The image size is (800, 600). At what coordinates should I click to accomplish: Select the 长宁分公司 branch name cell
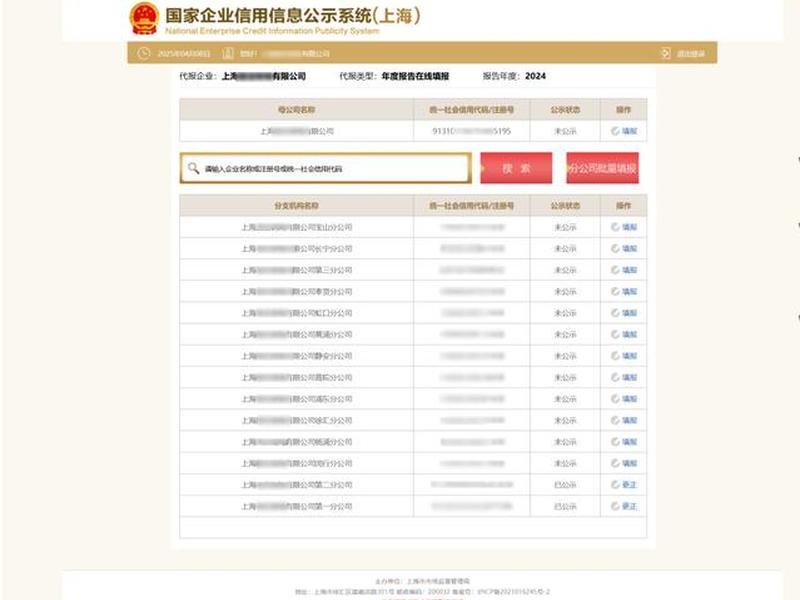296,248
